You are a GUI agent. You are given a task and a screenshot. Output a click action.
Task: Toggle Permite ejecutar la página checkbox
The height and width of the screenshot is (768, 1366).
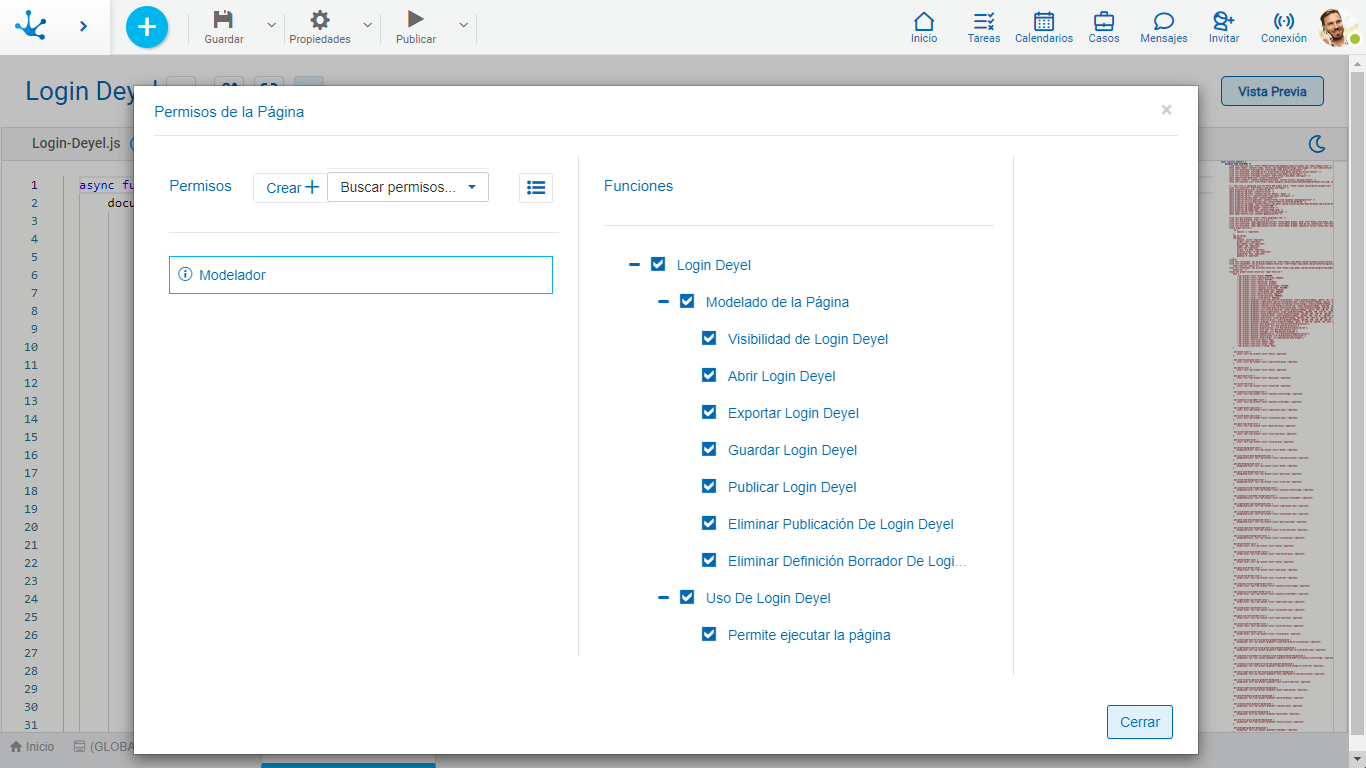click(709, 634)
